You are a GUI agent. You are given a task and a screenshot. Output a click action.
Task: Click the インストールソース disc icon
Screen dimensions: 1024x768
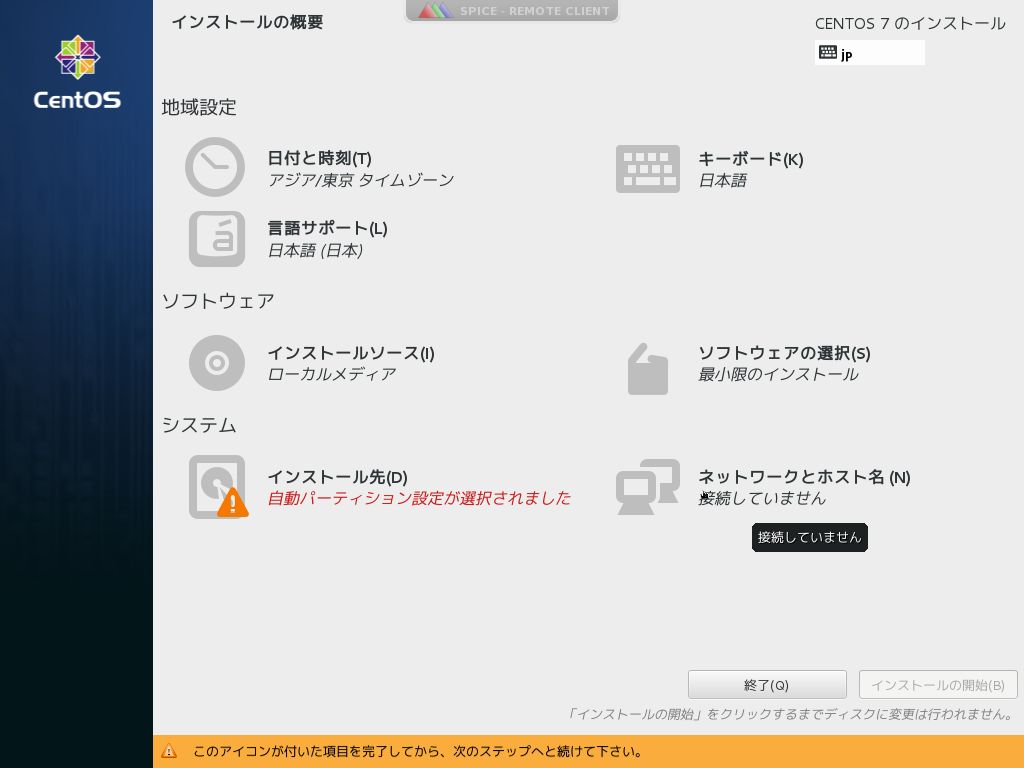[x=216, y=363]
